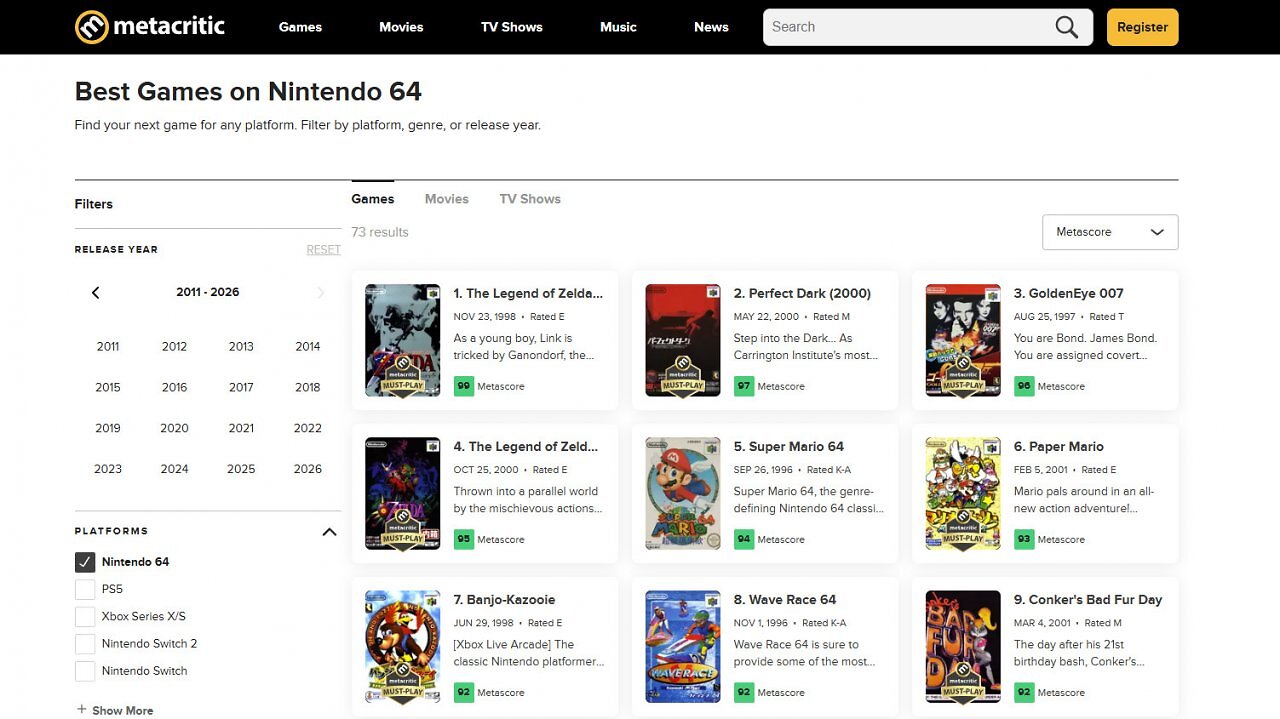
Task: Click in the Search input field
Action: (908, 27)
